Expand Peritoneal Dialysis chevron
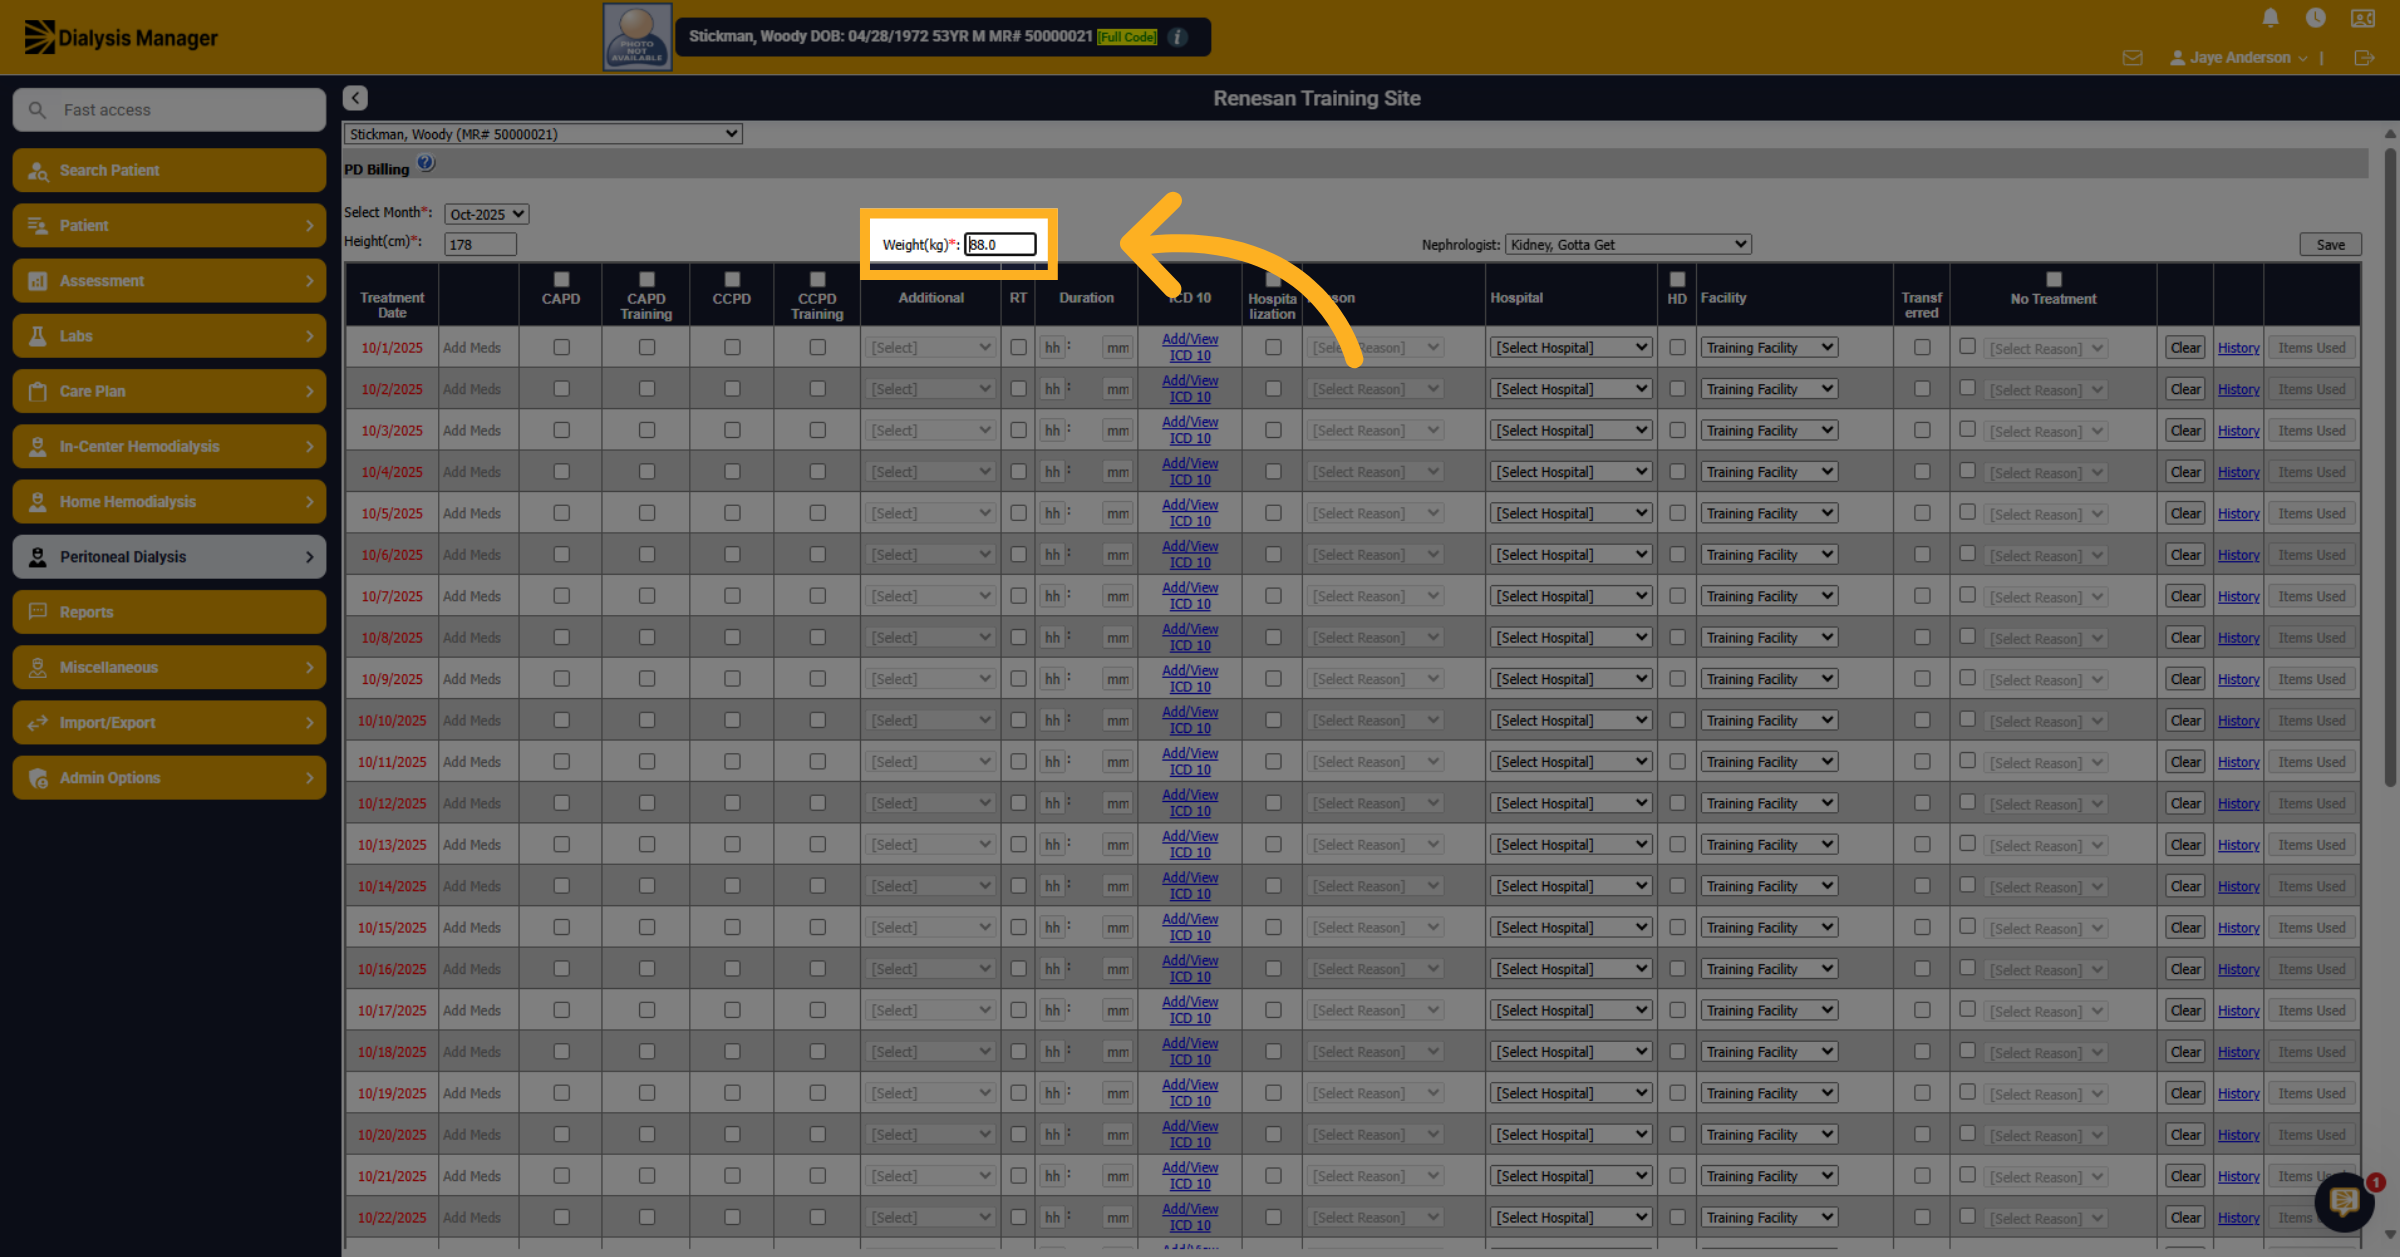2400x1257 pixels. (x=309, y=557)
